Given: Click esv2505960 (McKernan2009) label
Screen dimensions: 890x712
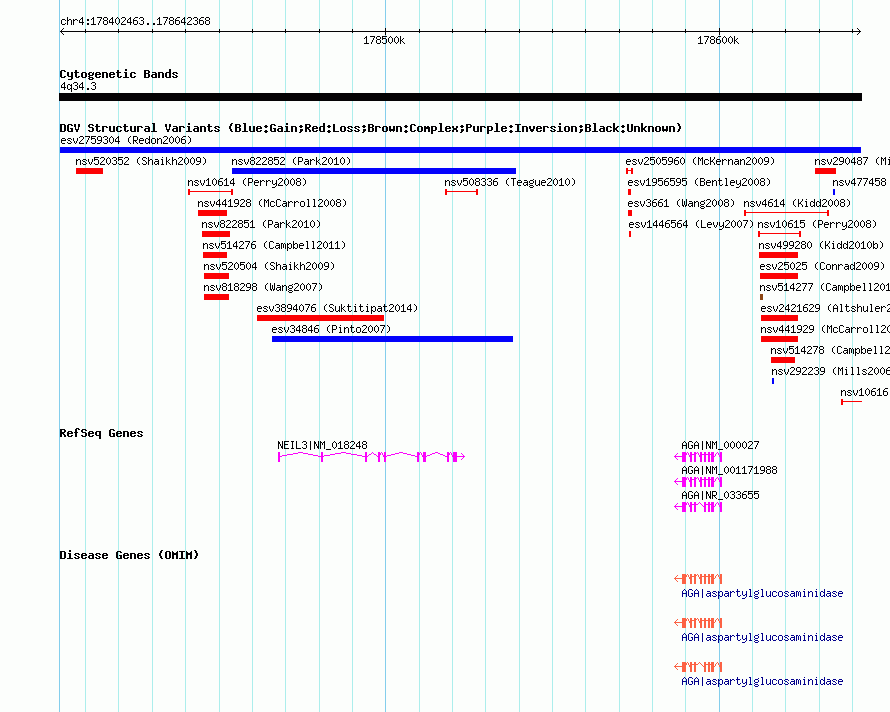Looking at the screenshot, I should 700,161.
